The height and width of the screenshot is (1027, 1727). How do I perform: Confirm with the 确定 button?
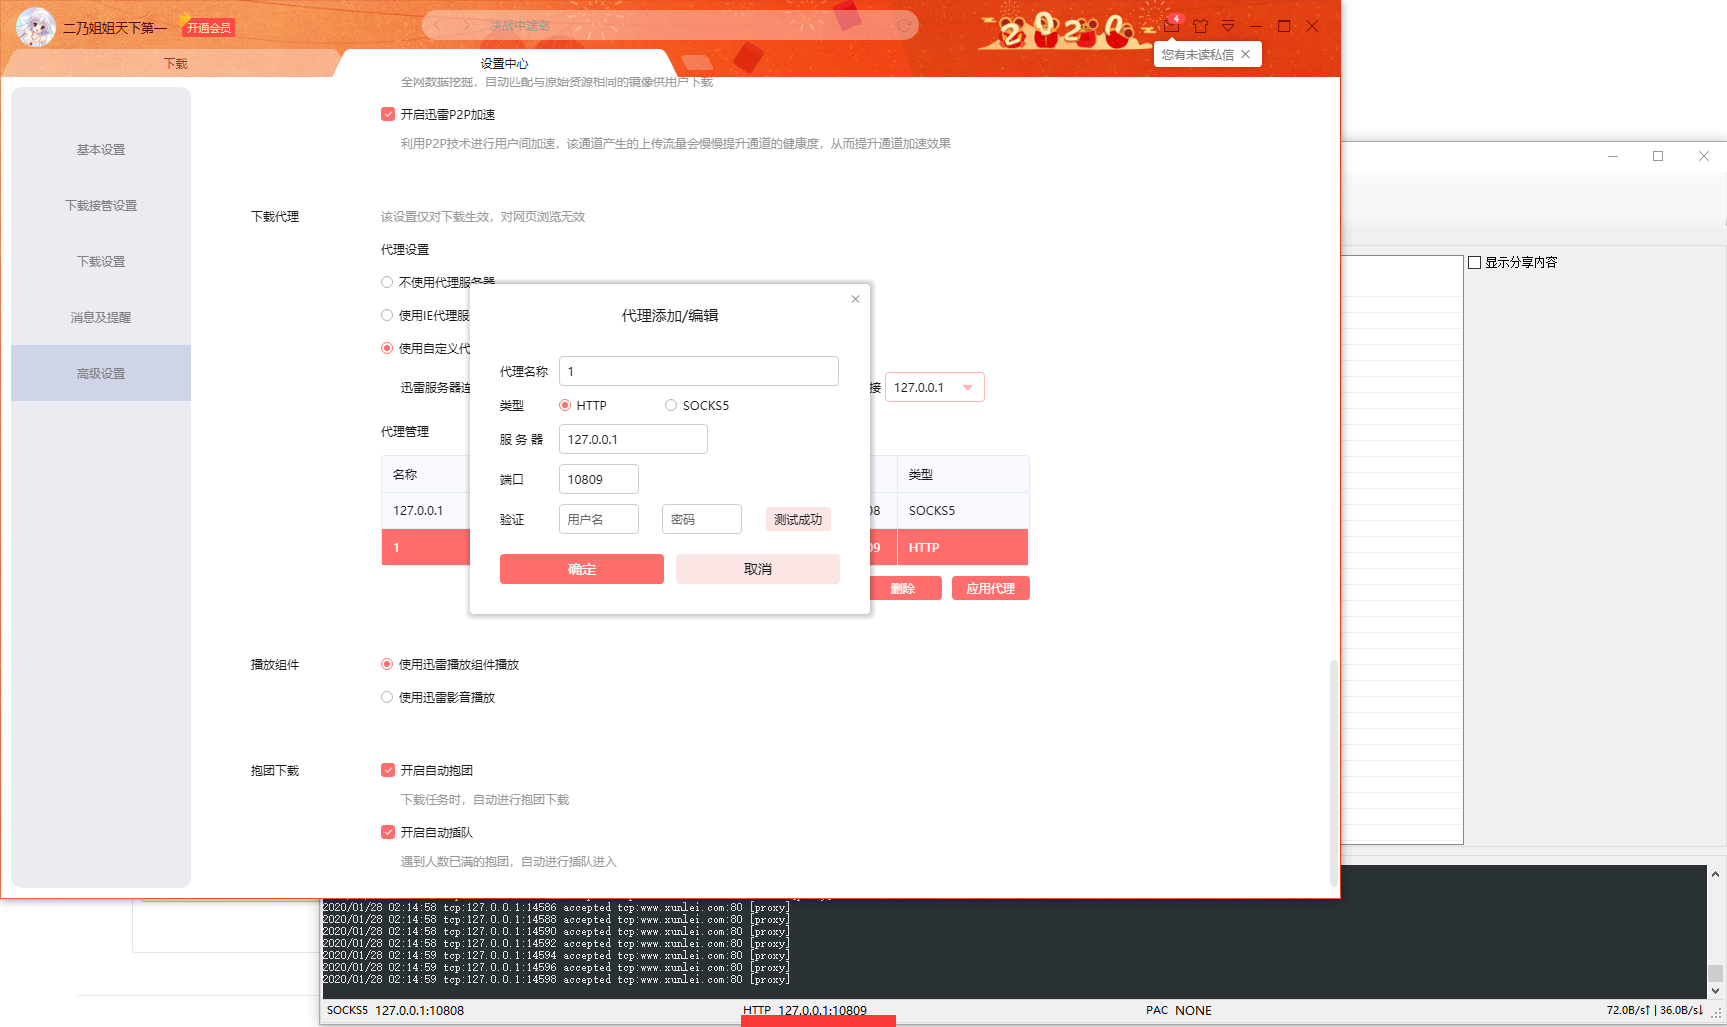[x=582, y=569]
